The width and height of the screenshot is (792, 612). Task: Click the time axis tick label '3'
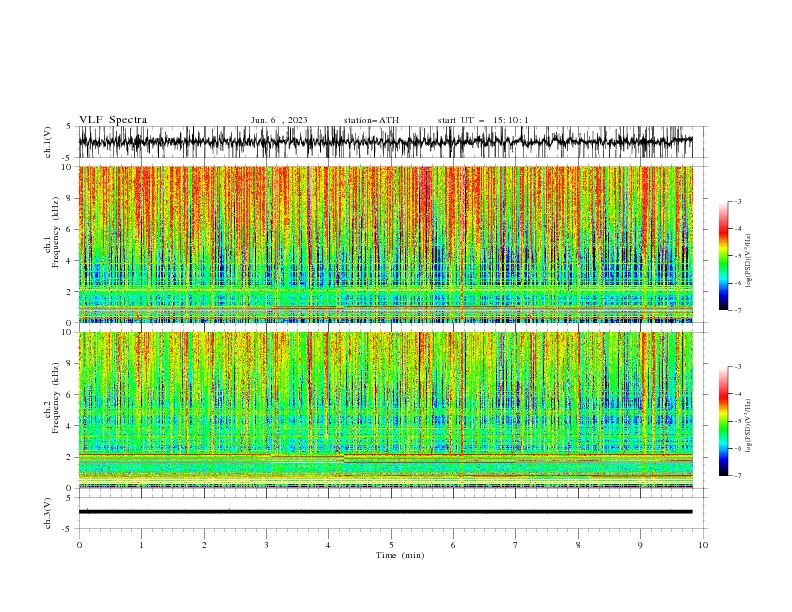coord(266,545)
